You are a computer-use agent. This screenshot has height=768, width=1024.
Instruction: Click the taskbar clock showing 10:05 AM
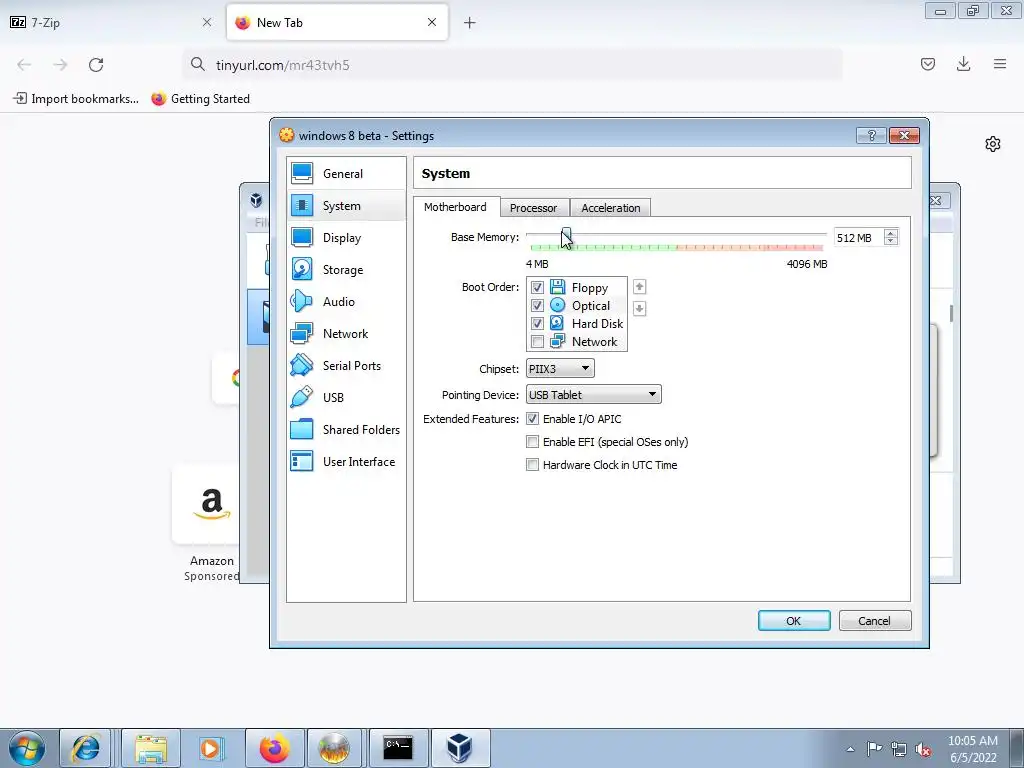pyautogui.click(x=972, y=749)
